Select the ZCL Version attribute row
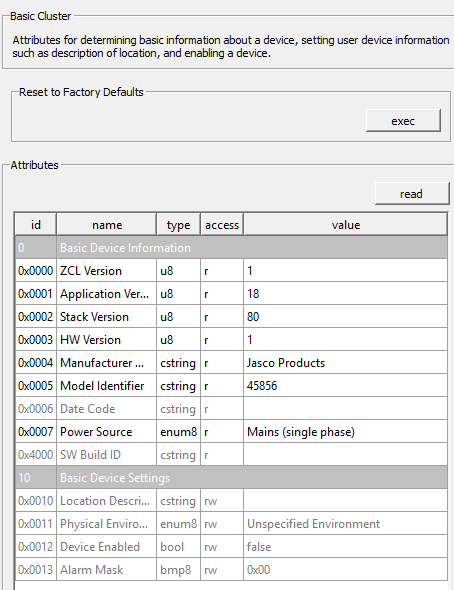This screenshot has width=454, height=590. 231,271
